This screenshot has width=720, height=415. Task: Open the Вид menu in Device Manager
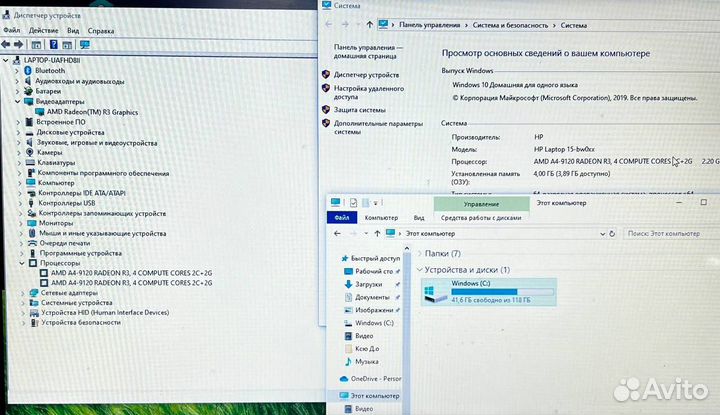(73, 31)
